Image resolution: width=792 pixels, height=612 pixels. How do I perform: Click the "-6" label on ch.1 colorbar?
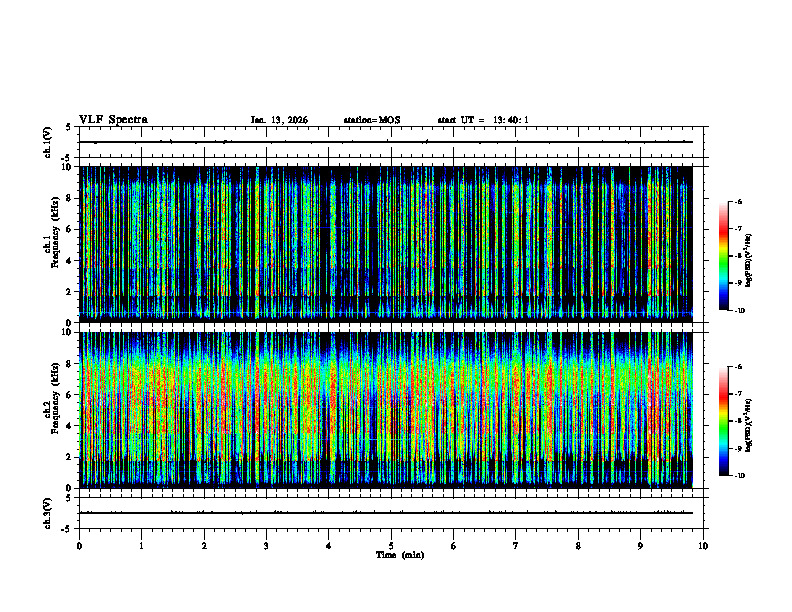738,202
